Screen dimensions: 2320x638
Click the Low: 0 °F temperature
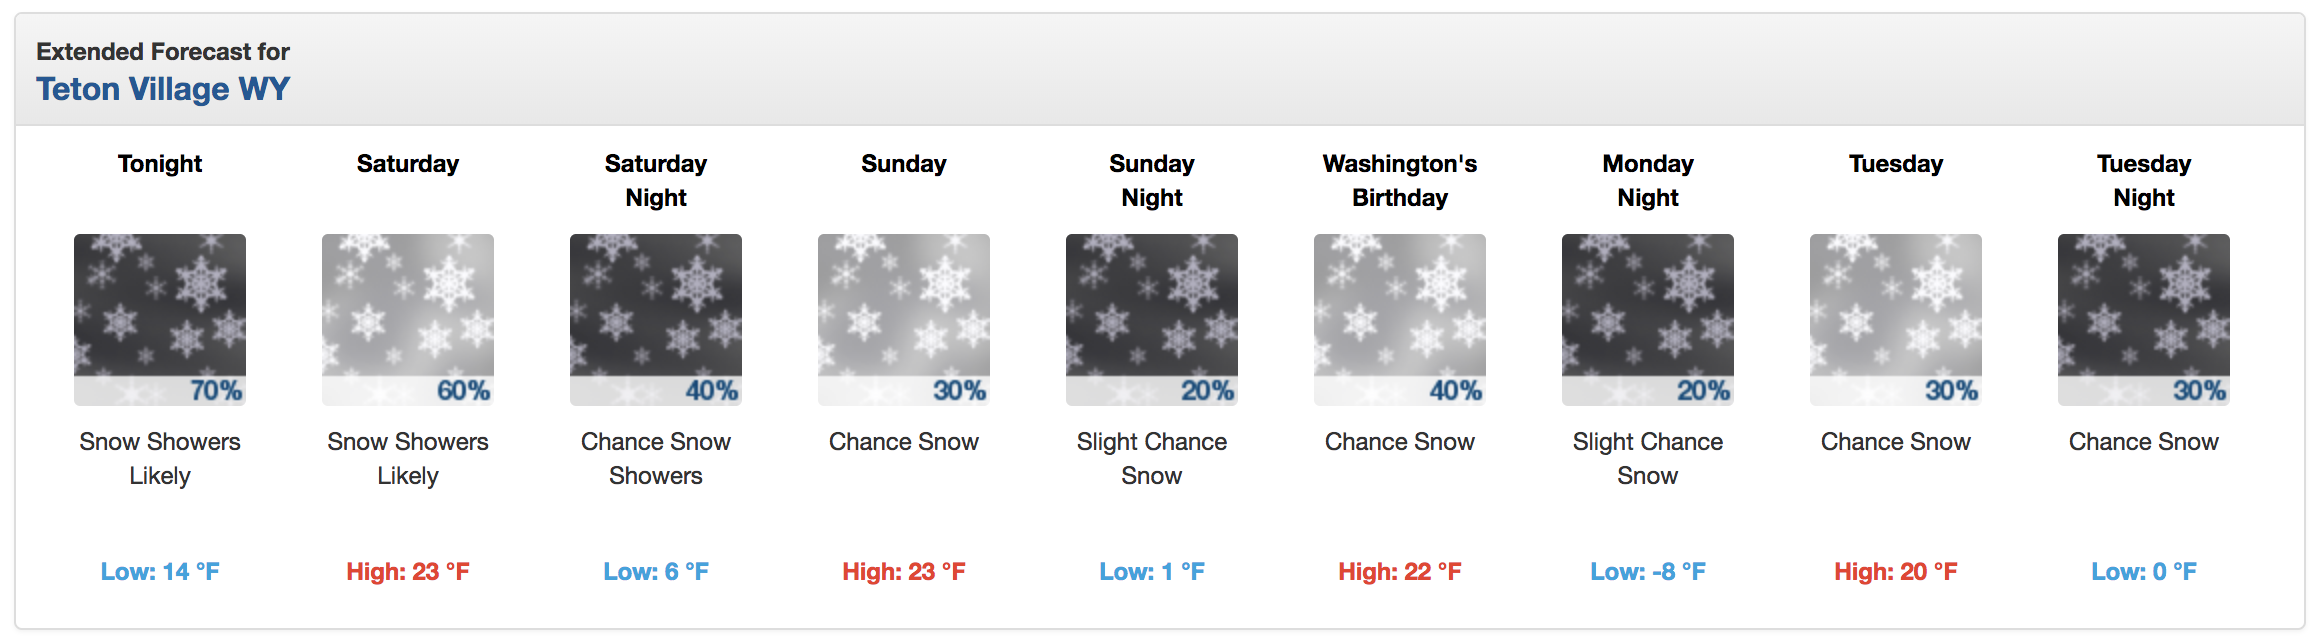tap(2144, 572)
